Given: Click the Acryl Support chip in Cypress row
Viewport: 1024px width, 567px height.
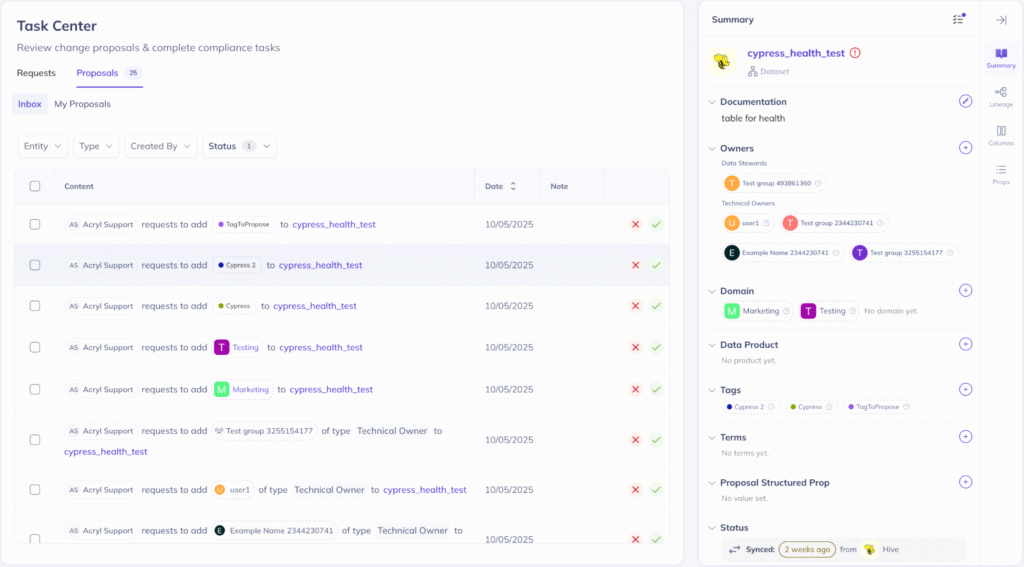Looking at the screenshot, I should pyautogui.click(x=101, y=306).
